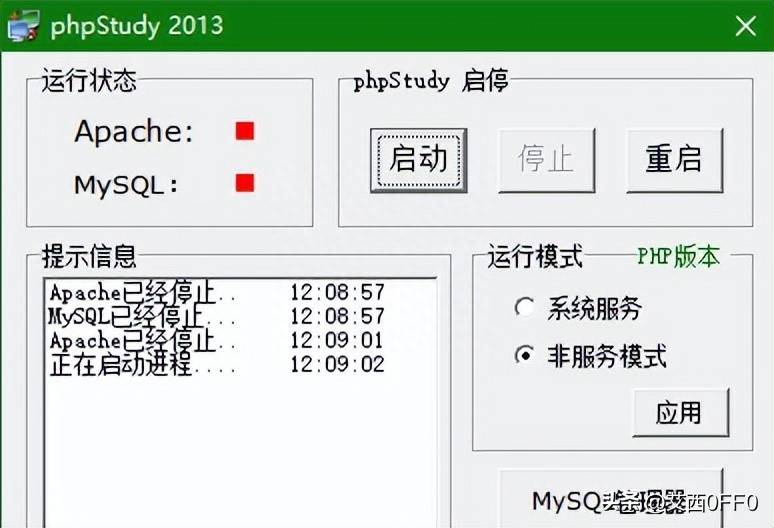The width and height of the screenshot is (774, 528).
Task: Click the red Apache status indicator
Action: point(245,131)
